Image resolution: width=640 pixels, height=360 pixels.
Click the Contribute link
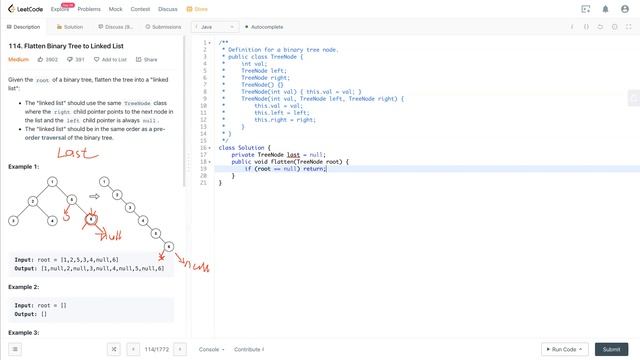[249, 349]
